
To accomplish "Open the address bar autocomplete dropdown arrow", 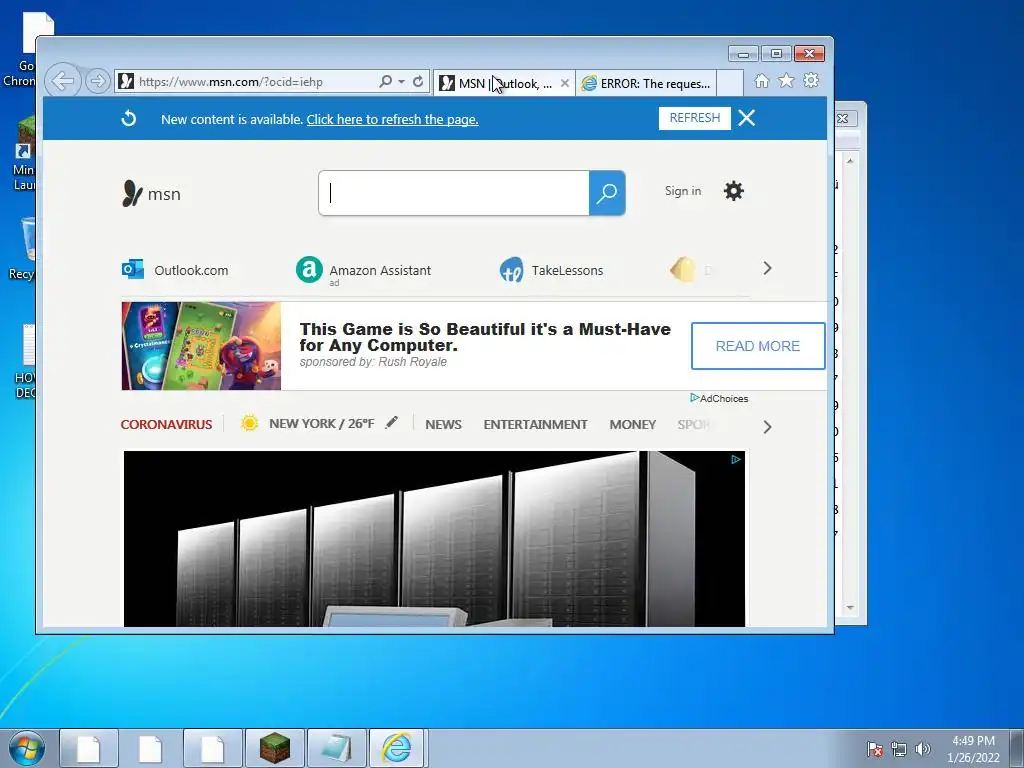I will click(401, 82).
